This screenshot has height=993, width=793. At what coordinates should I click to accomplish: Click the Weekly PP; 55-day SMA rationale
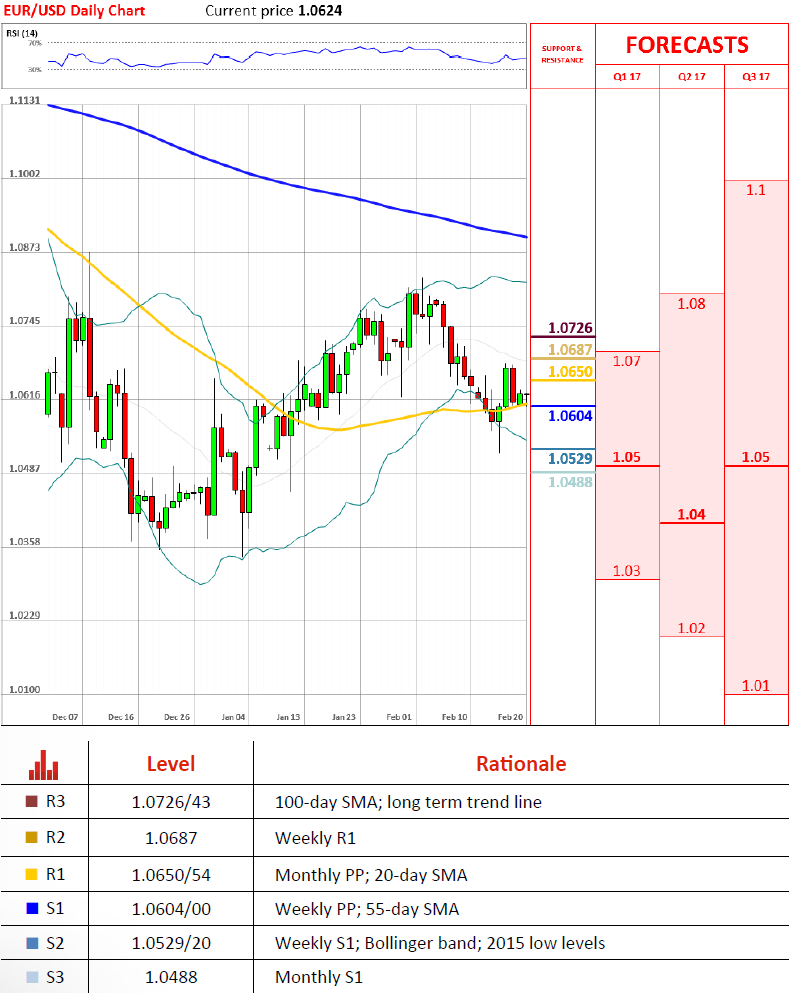click(367, 909)
